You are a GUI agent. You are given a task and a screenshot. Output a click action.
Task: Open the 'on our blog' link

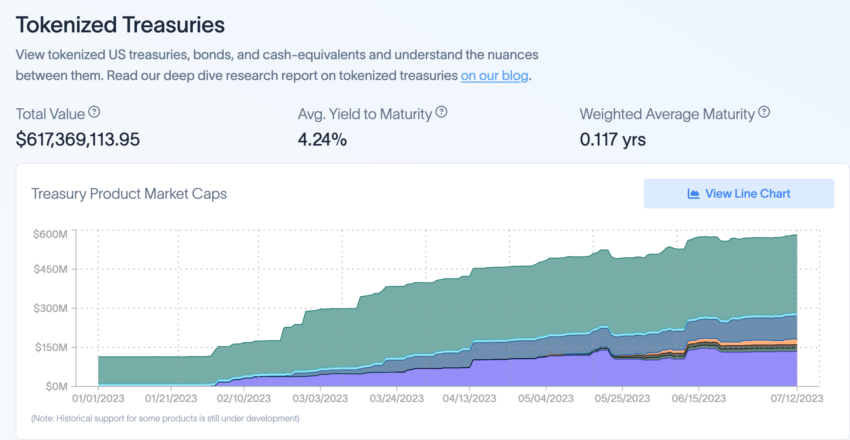click(x=494, y=75)
